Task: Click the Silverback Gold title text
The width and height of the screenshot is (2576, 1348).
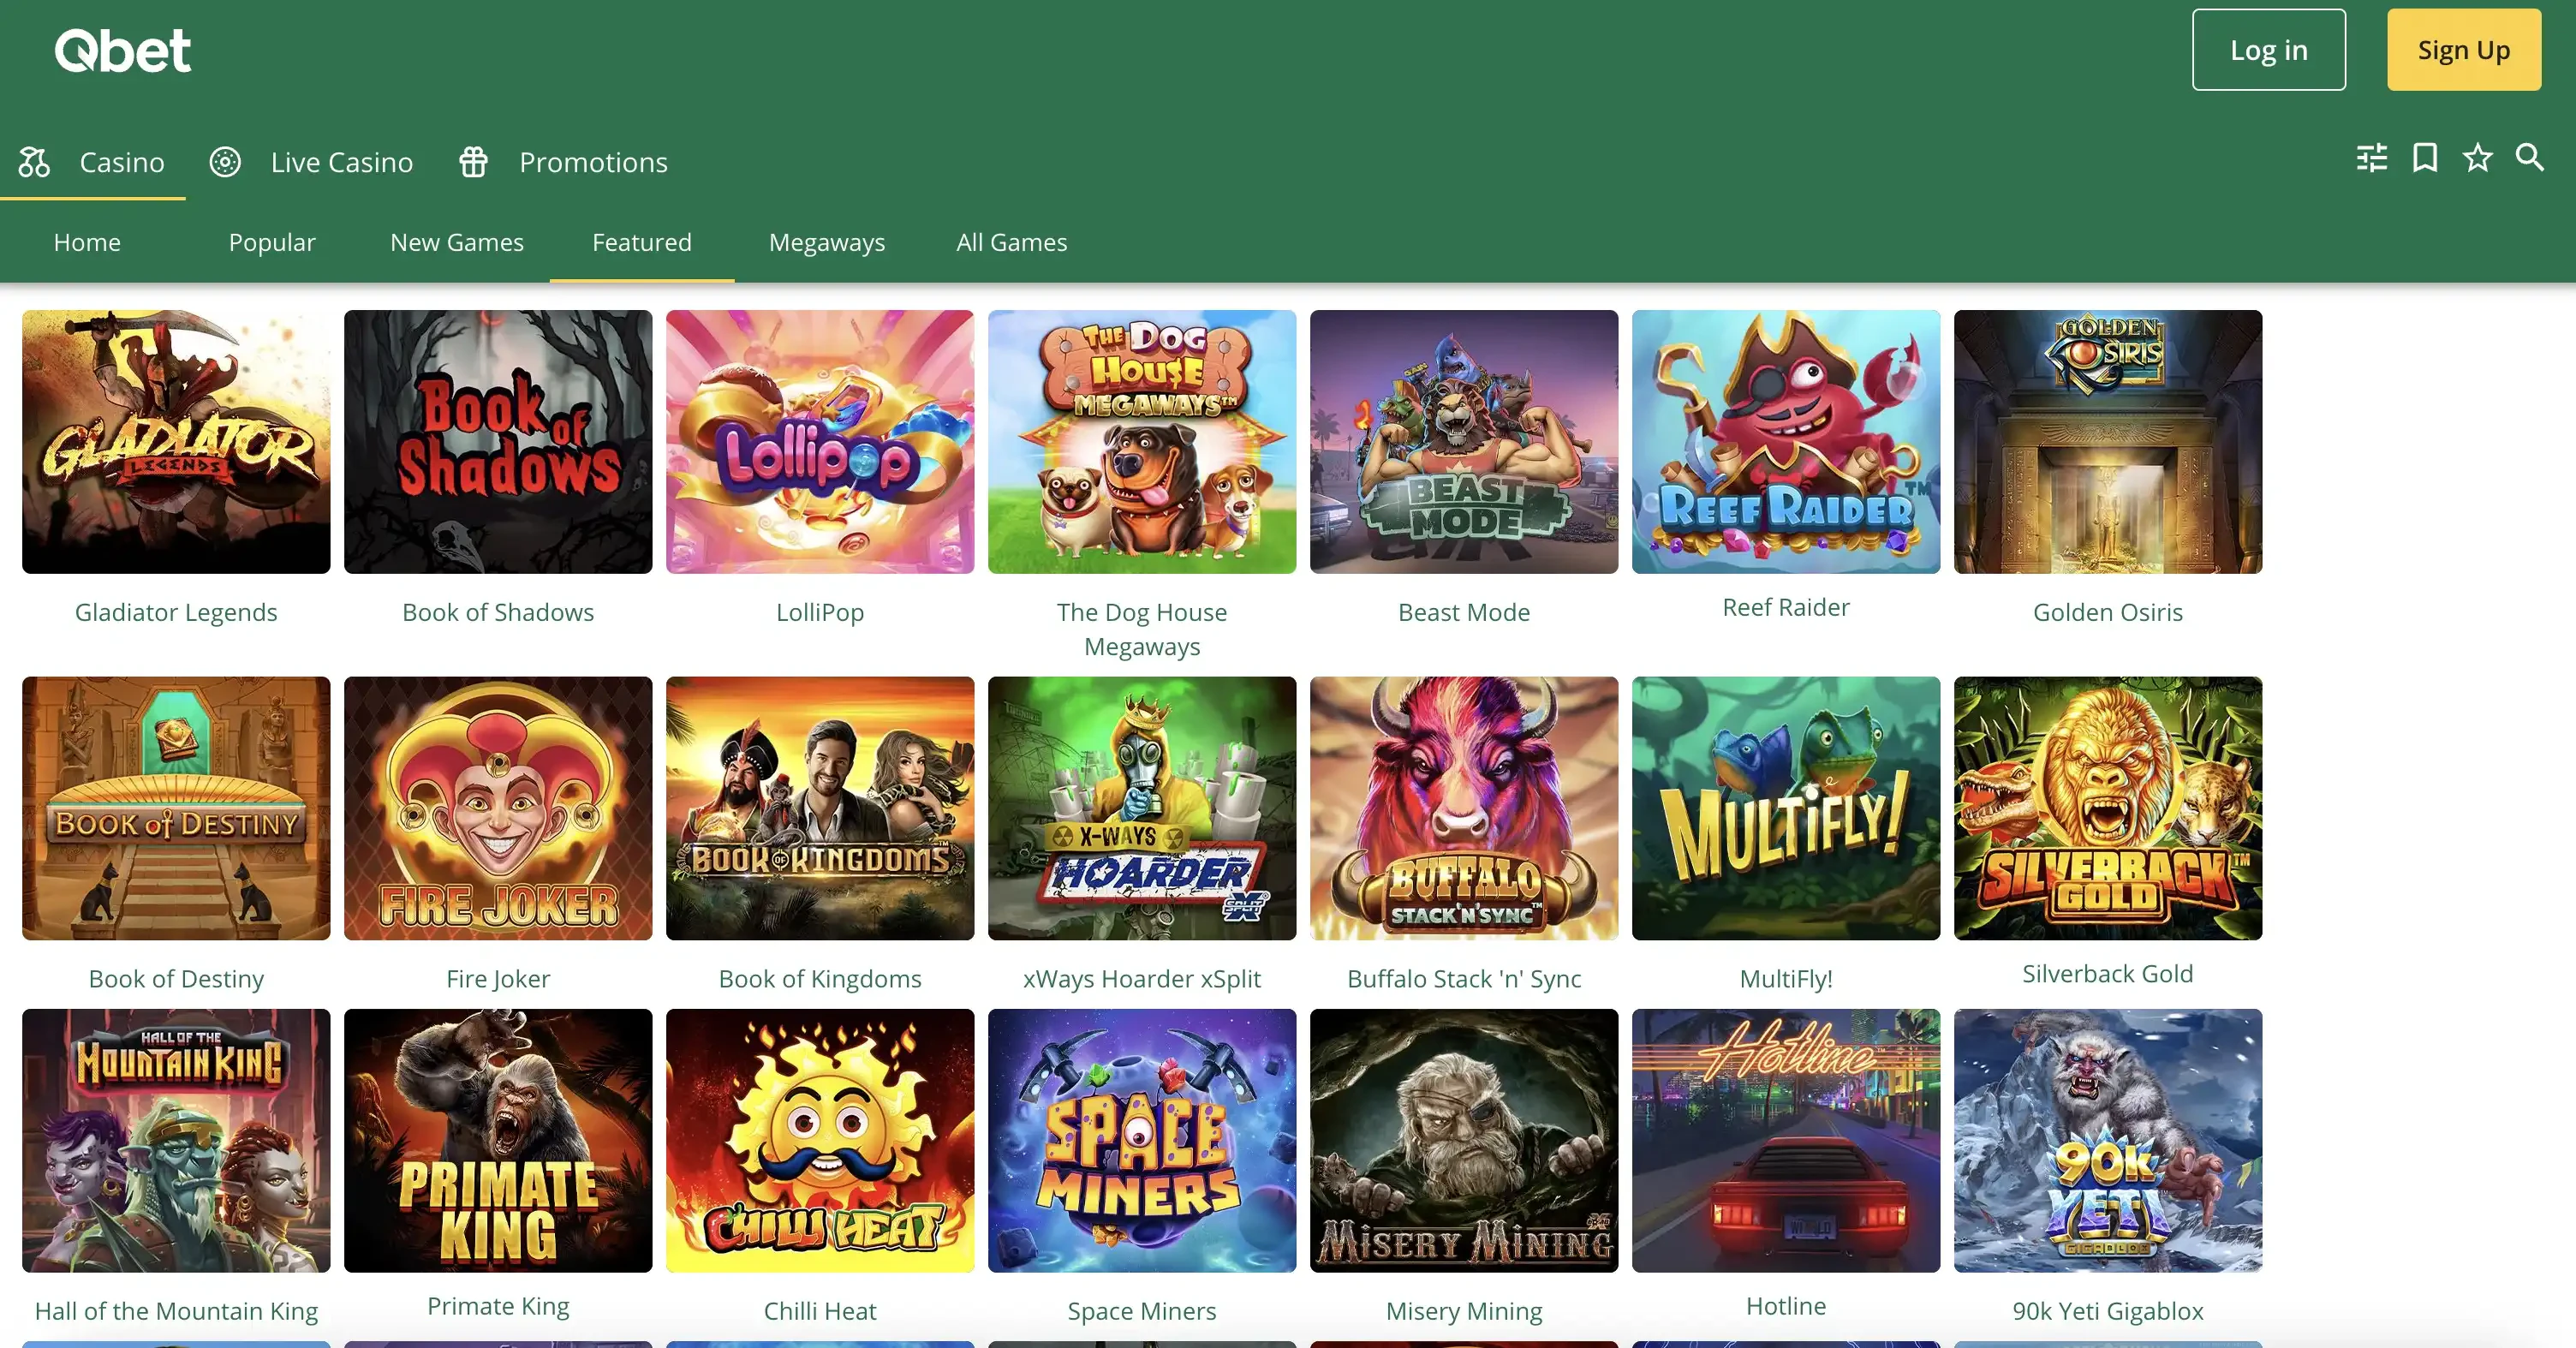Action: 2108,973
